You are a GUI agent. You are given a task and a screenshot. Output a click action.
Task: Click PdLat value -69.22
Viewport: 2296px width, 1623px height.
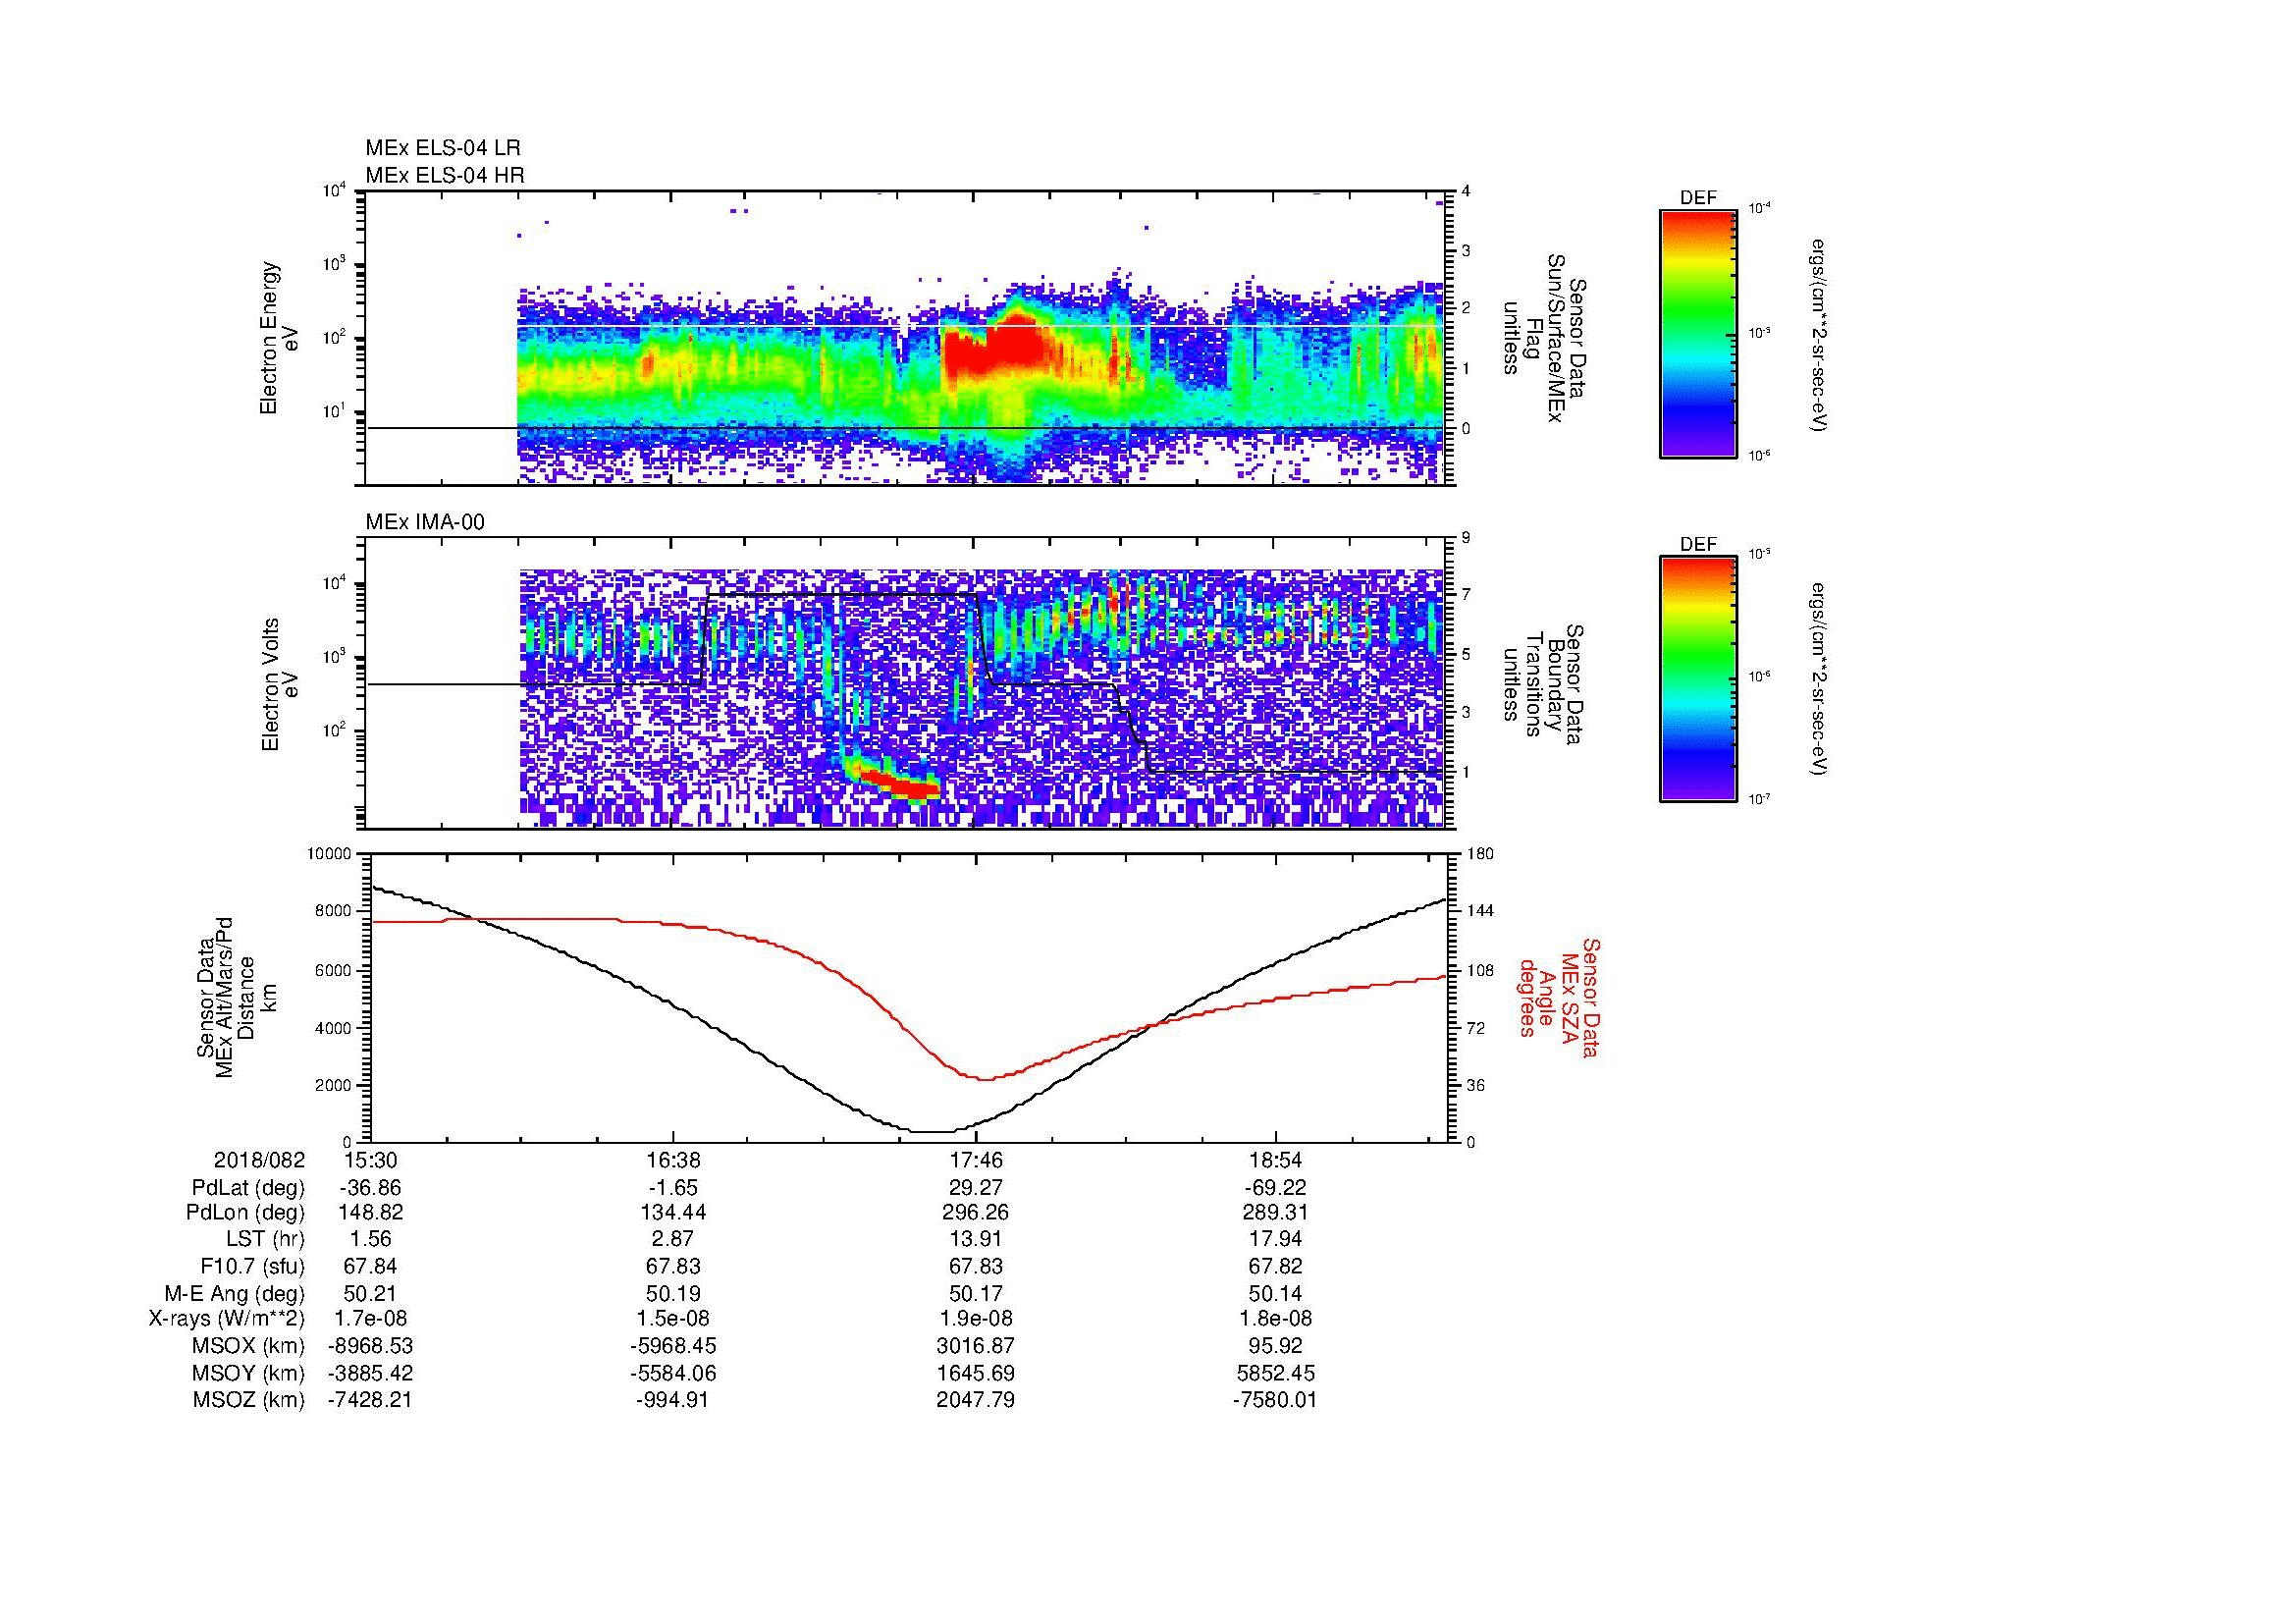tap(1275, 1188)
